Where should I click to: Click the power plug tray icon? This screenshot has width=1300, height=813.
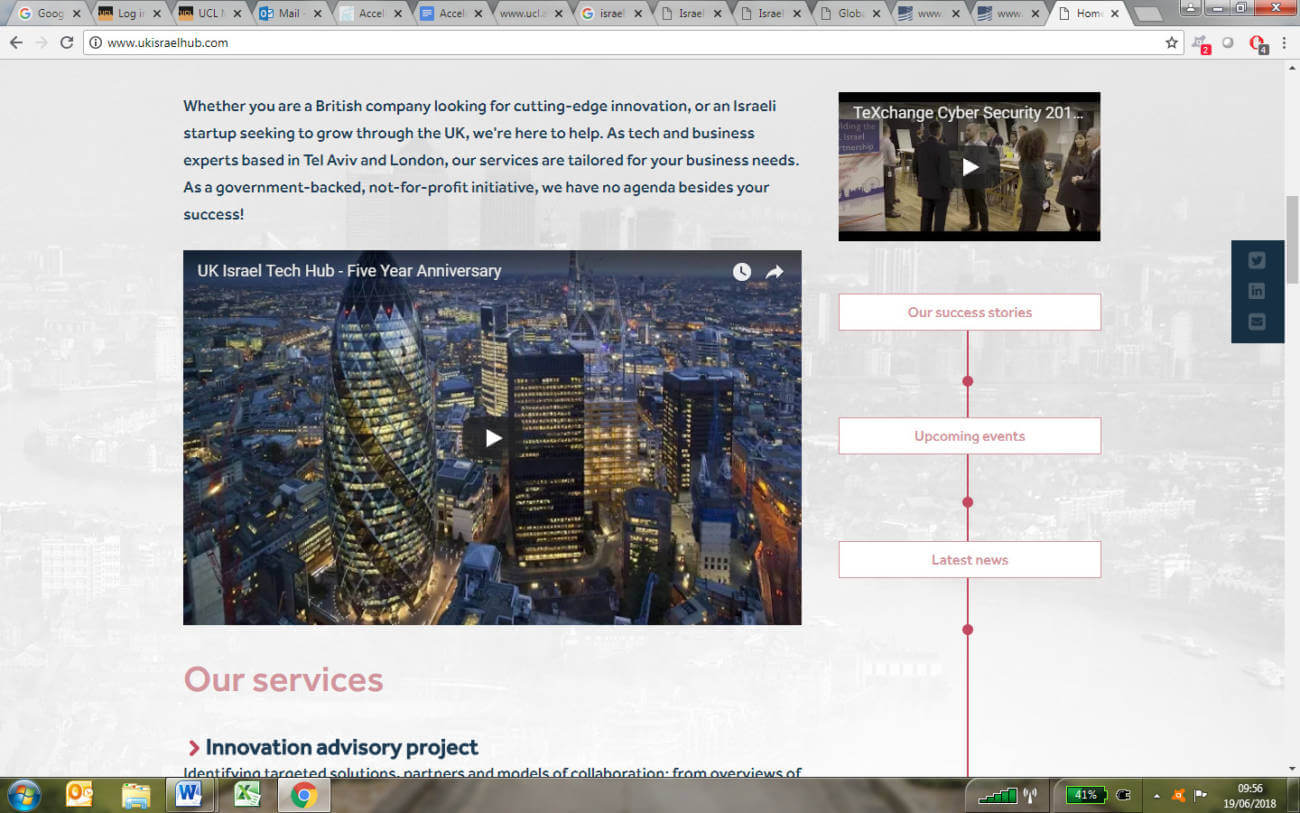[x=1122, y=795]
